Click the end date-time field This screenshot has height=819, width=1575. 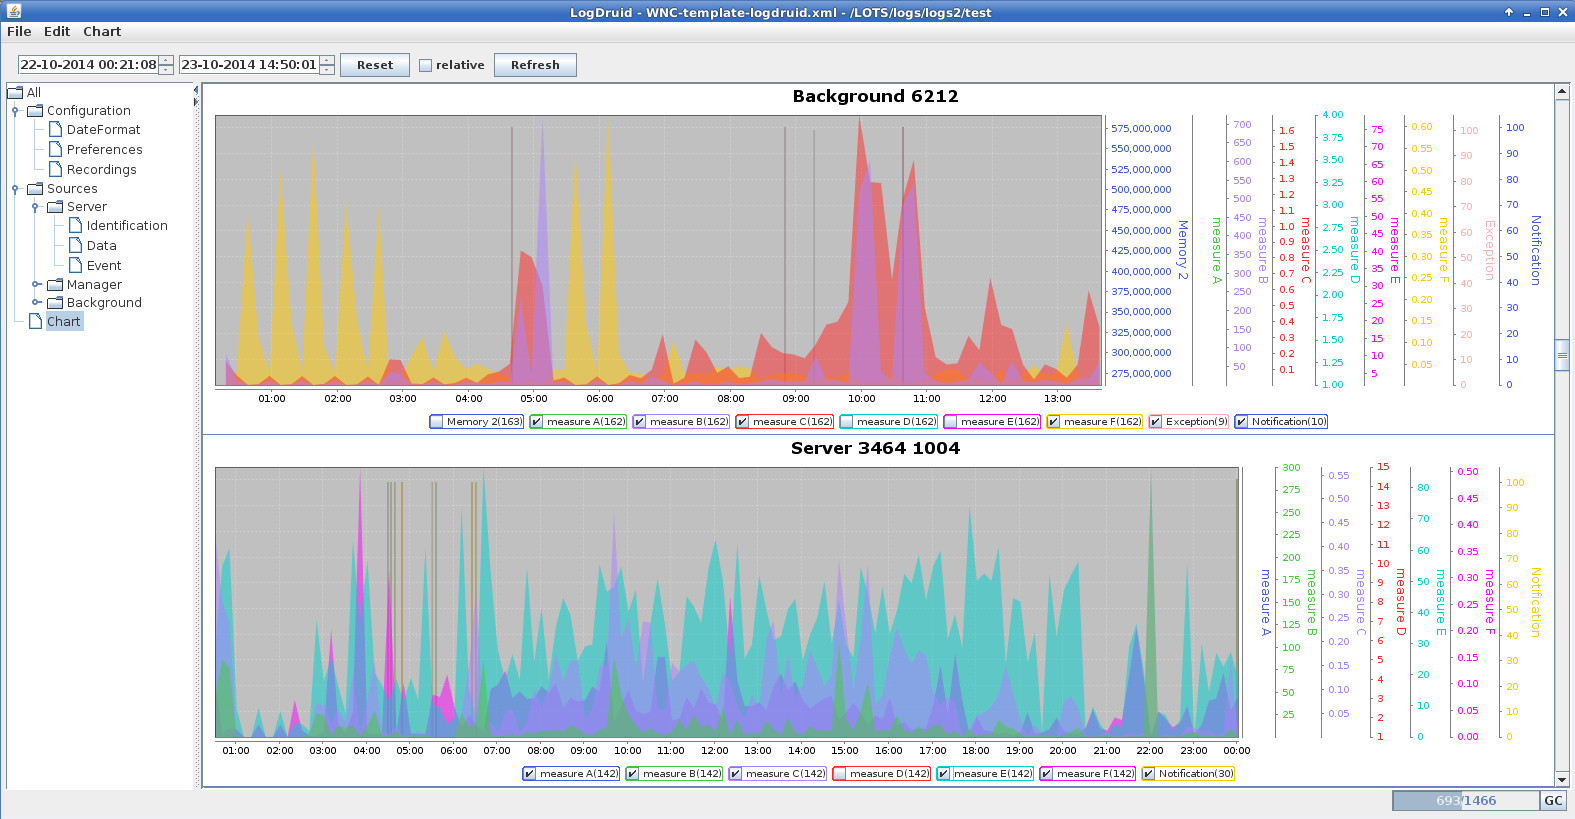point(249,65)
